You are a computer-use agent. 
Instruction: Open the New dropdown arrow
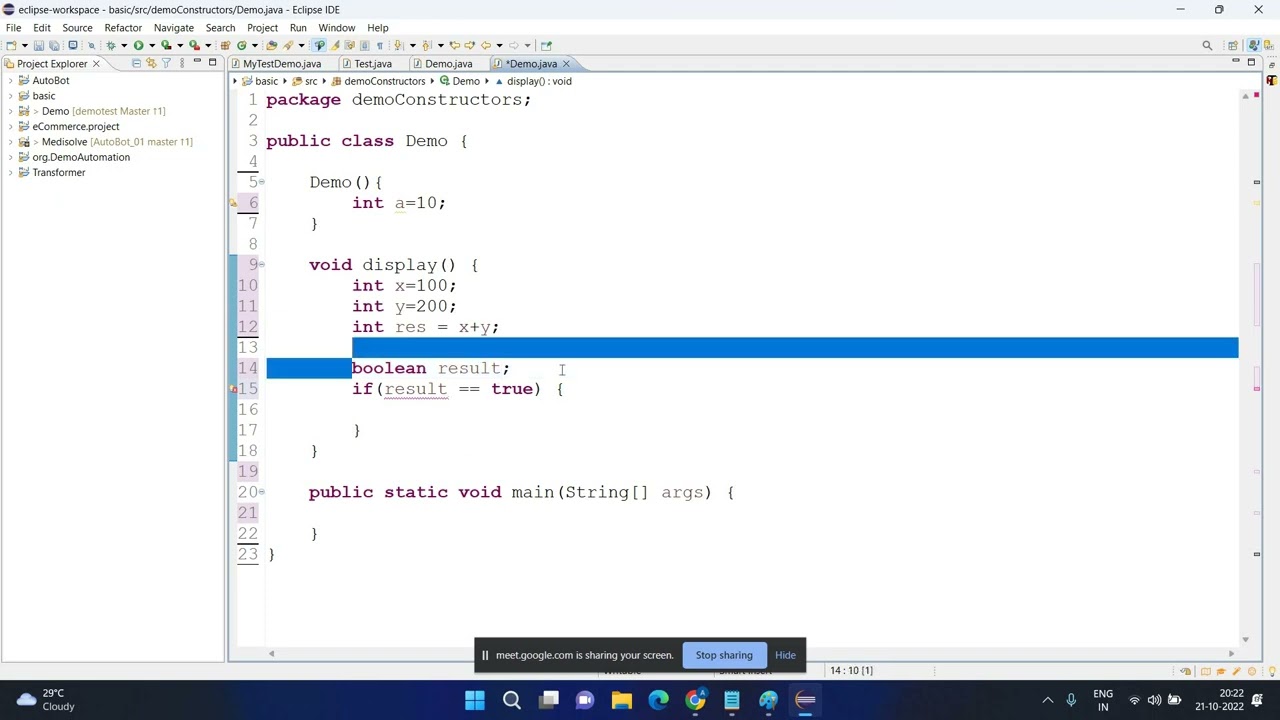pos(24,45)
